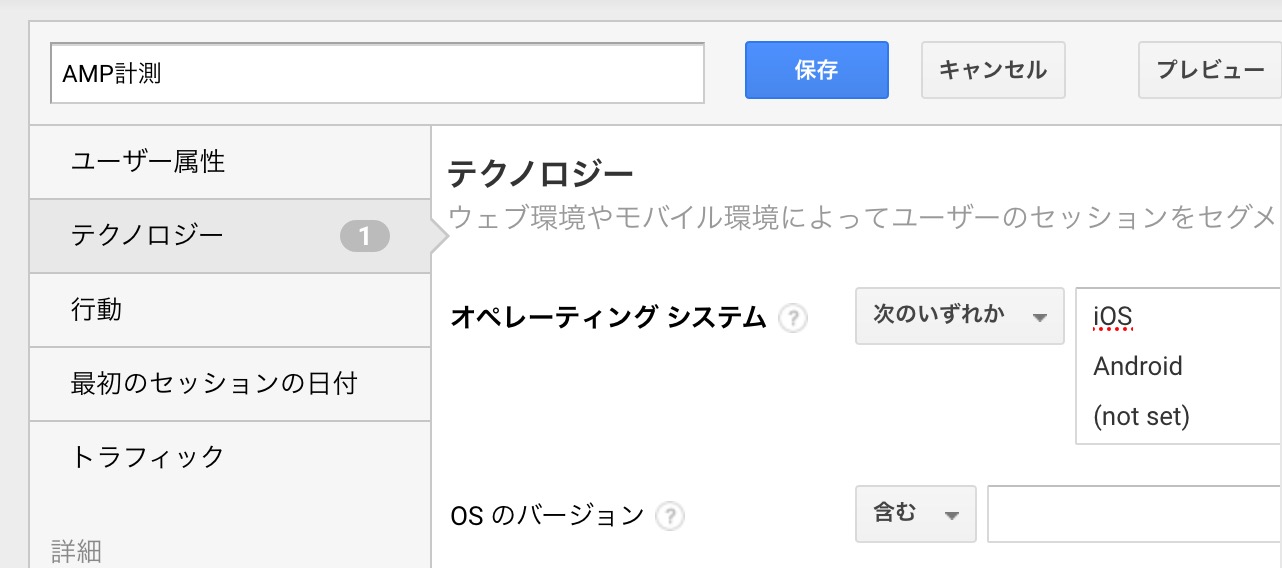Click the OS のバージョン help icon

[670, 516]
